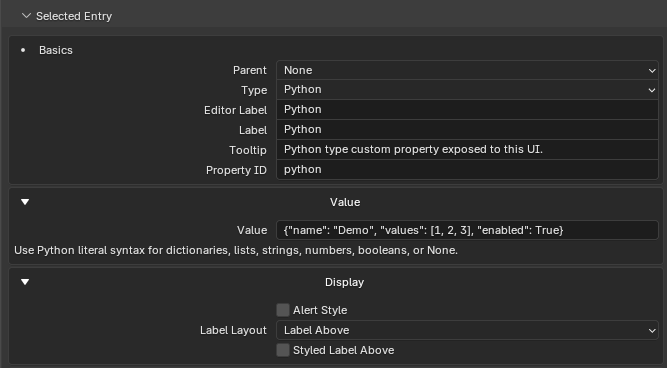Edit the Label text field
Screen dimensions: 667x368
[467, 130]
